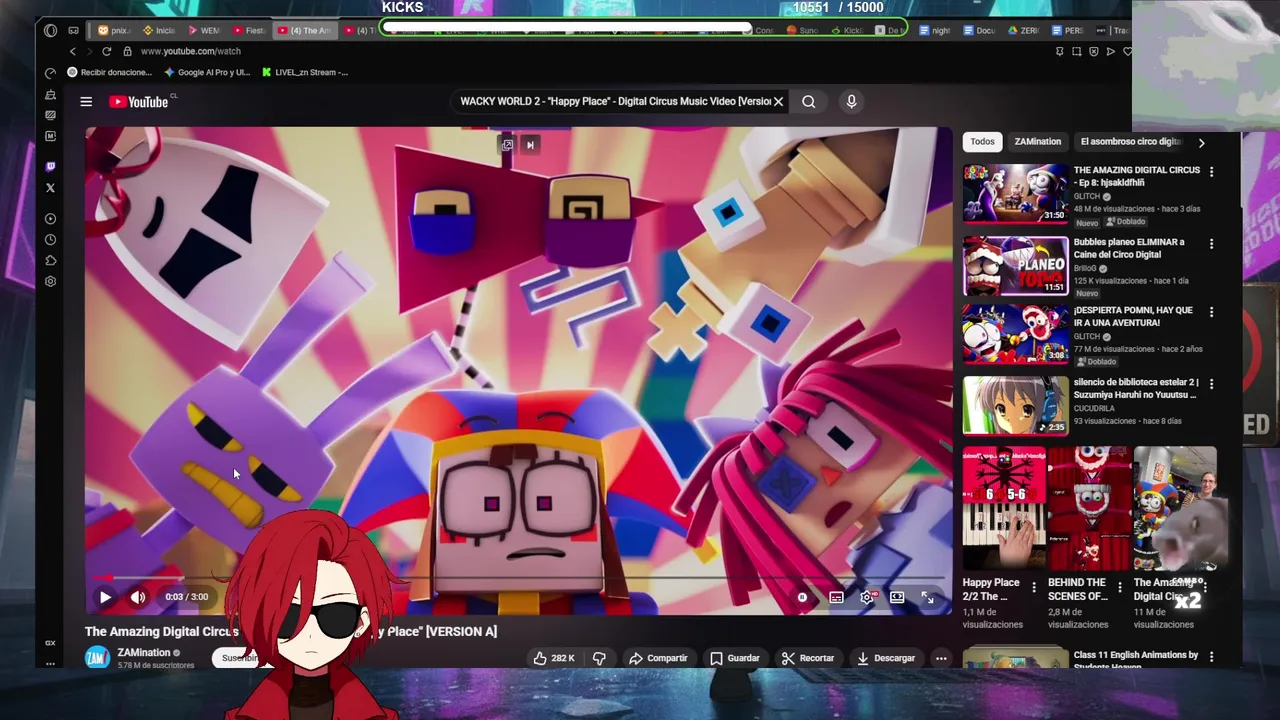Open Recibir donaciones bookmark
The image size is (1280, 720).
[x=109, y=72]
